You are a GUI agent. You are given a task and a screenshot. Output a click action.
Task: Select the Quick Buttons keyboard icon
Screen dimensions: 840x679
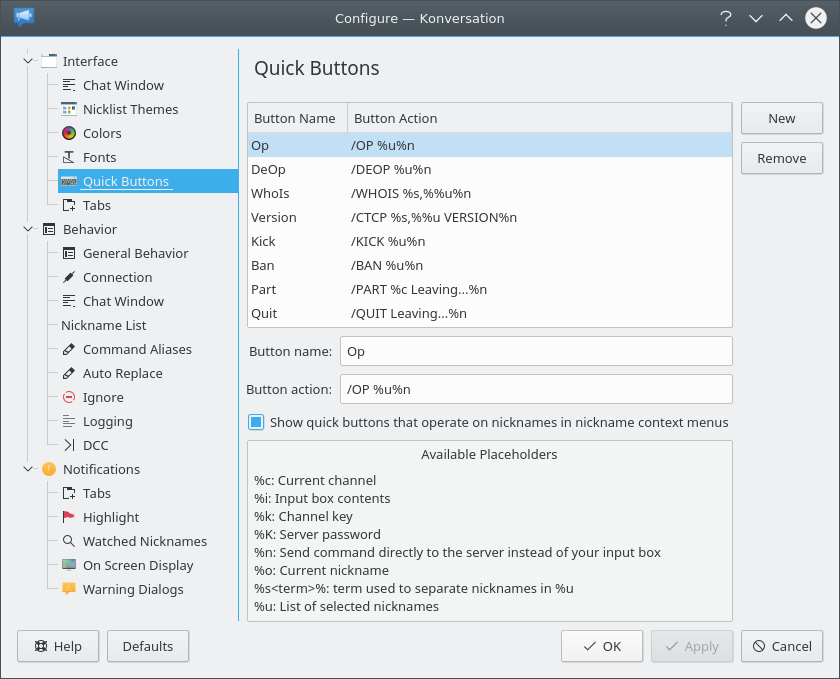(x=67, y=181)
